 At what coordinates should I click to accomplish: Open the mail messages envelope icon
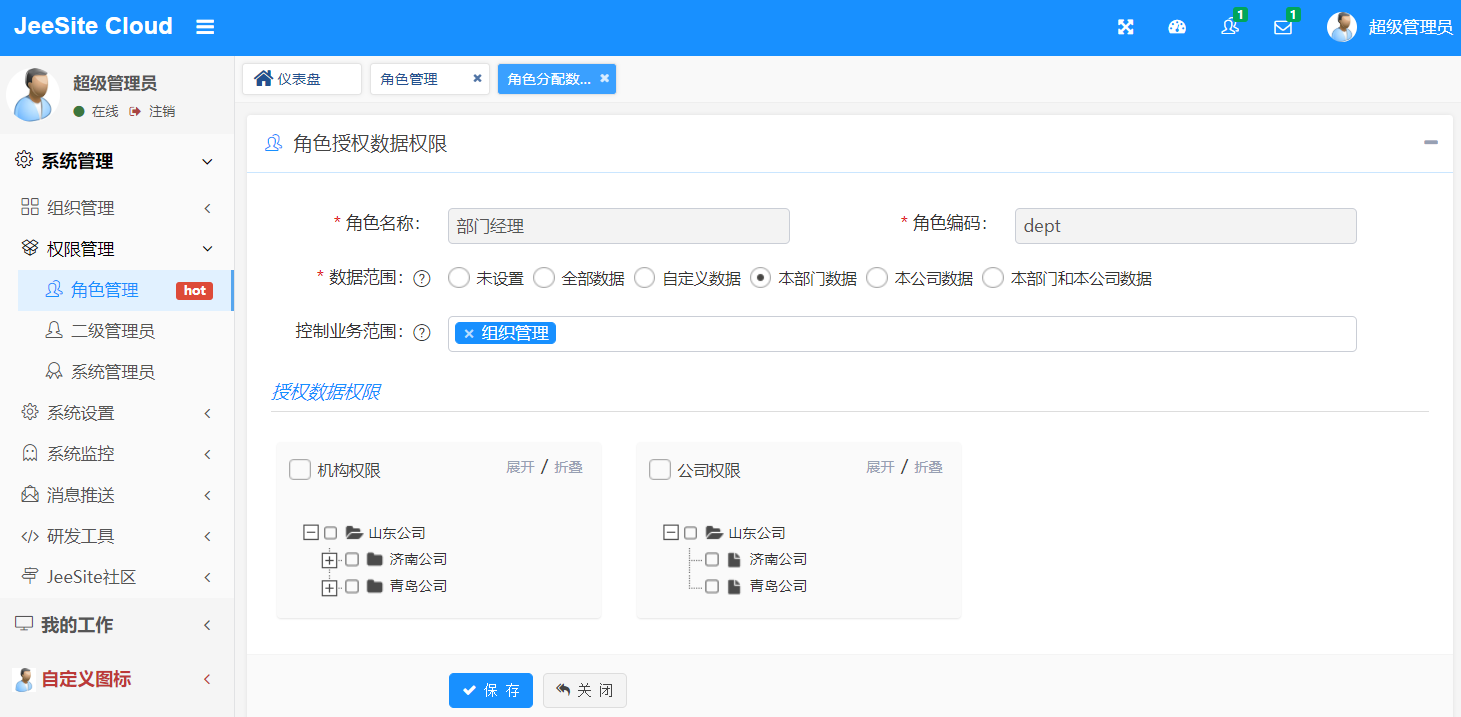(1283, 27)
